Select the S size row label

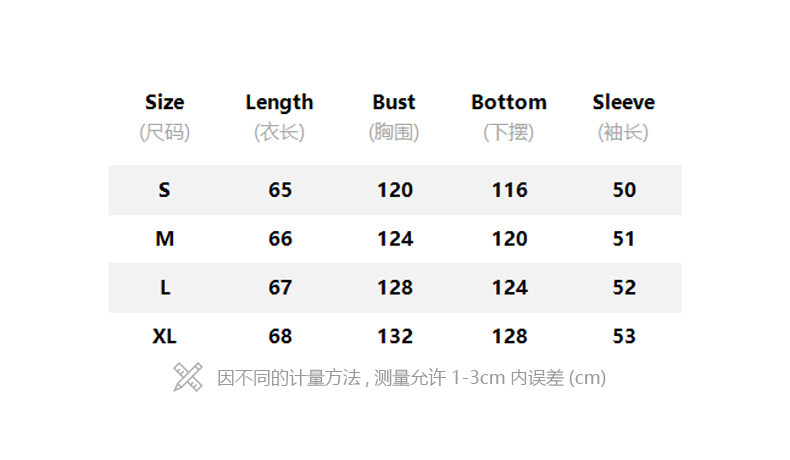165,190
